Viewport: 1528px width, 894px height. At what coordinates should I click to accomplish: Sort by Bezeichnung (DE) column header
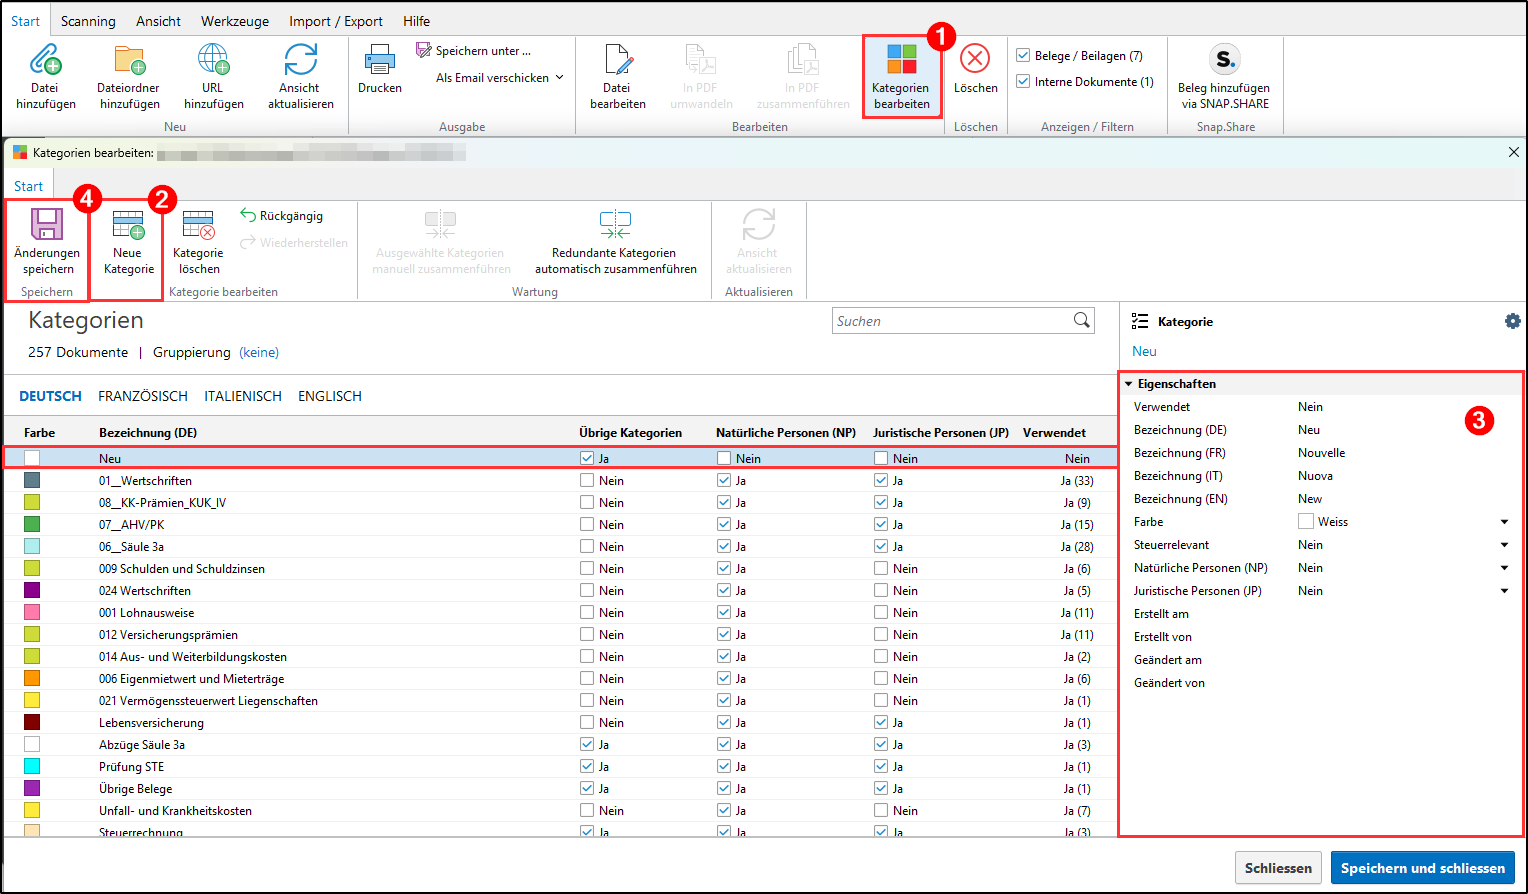tap(148, 433)
